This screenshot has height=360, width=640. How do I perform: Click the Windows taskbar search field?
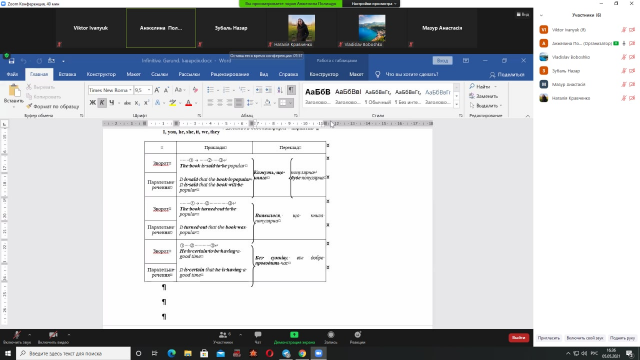(73, 353)
